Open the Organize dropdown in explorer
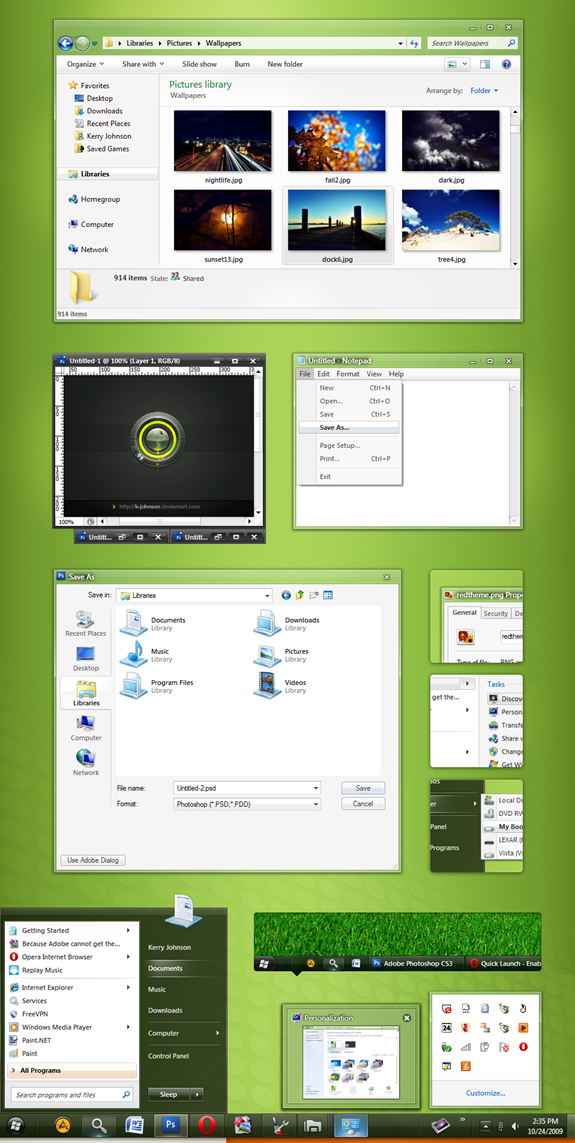Viewport: 575px width, 1143px height. coord(86,64)
